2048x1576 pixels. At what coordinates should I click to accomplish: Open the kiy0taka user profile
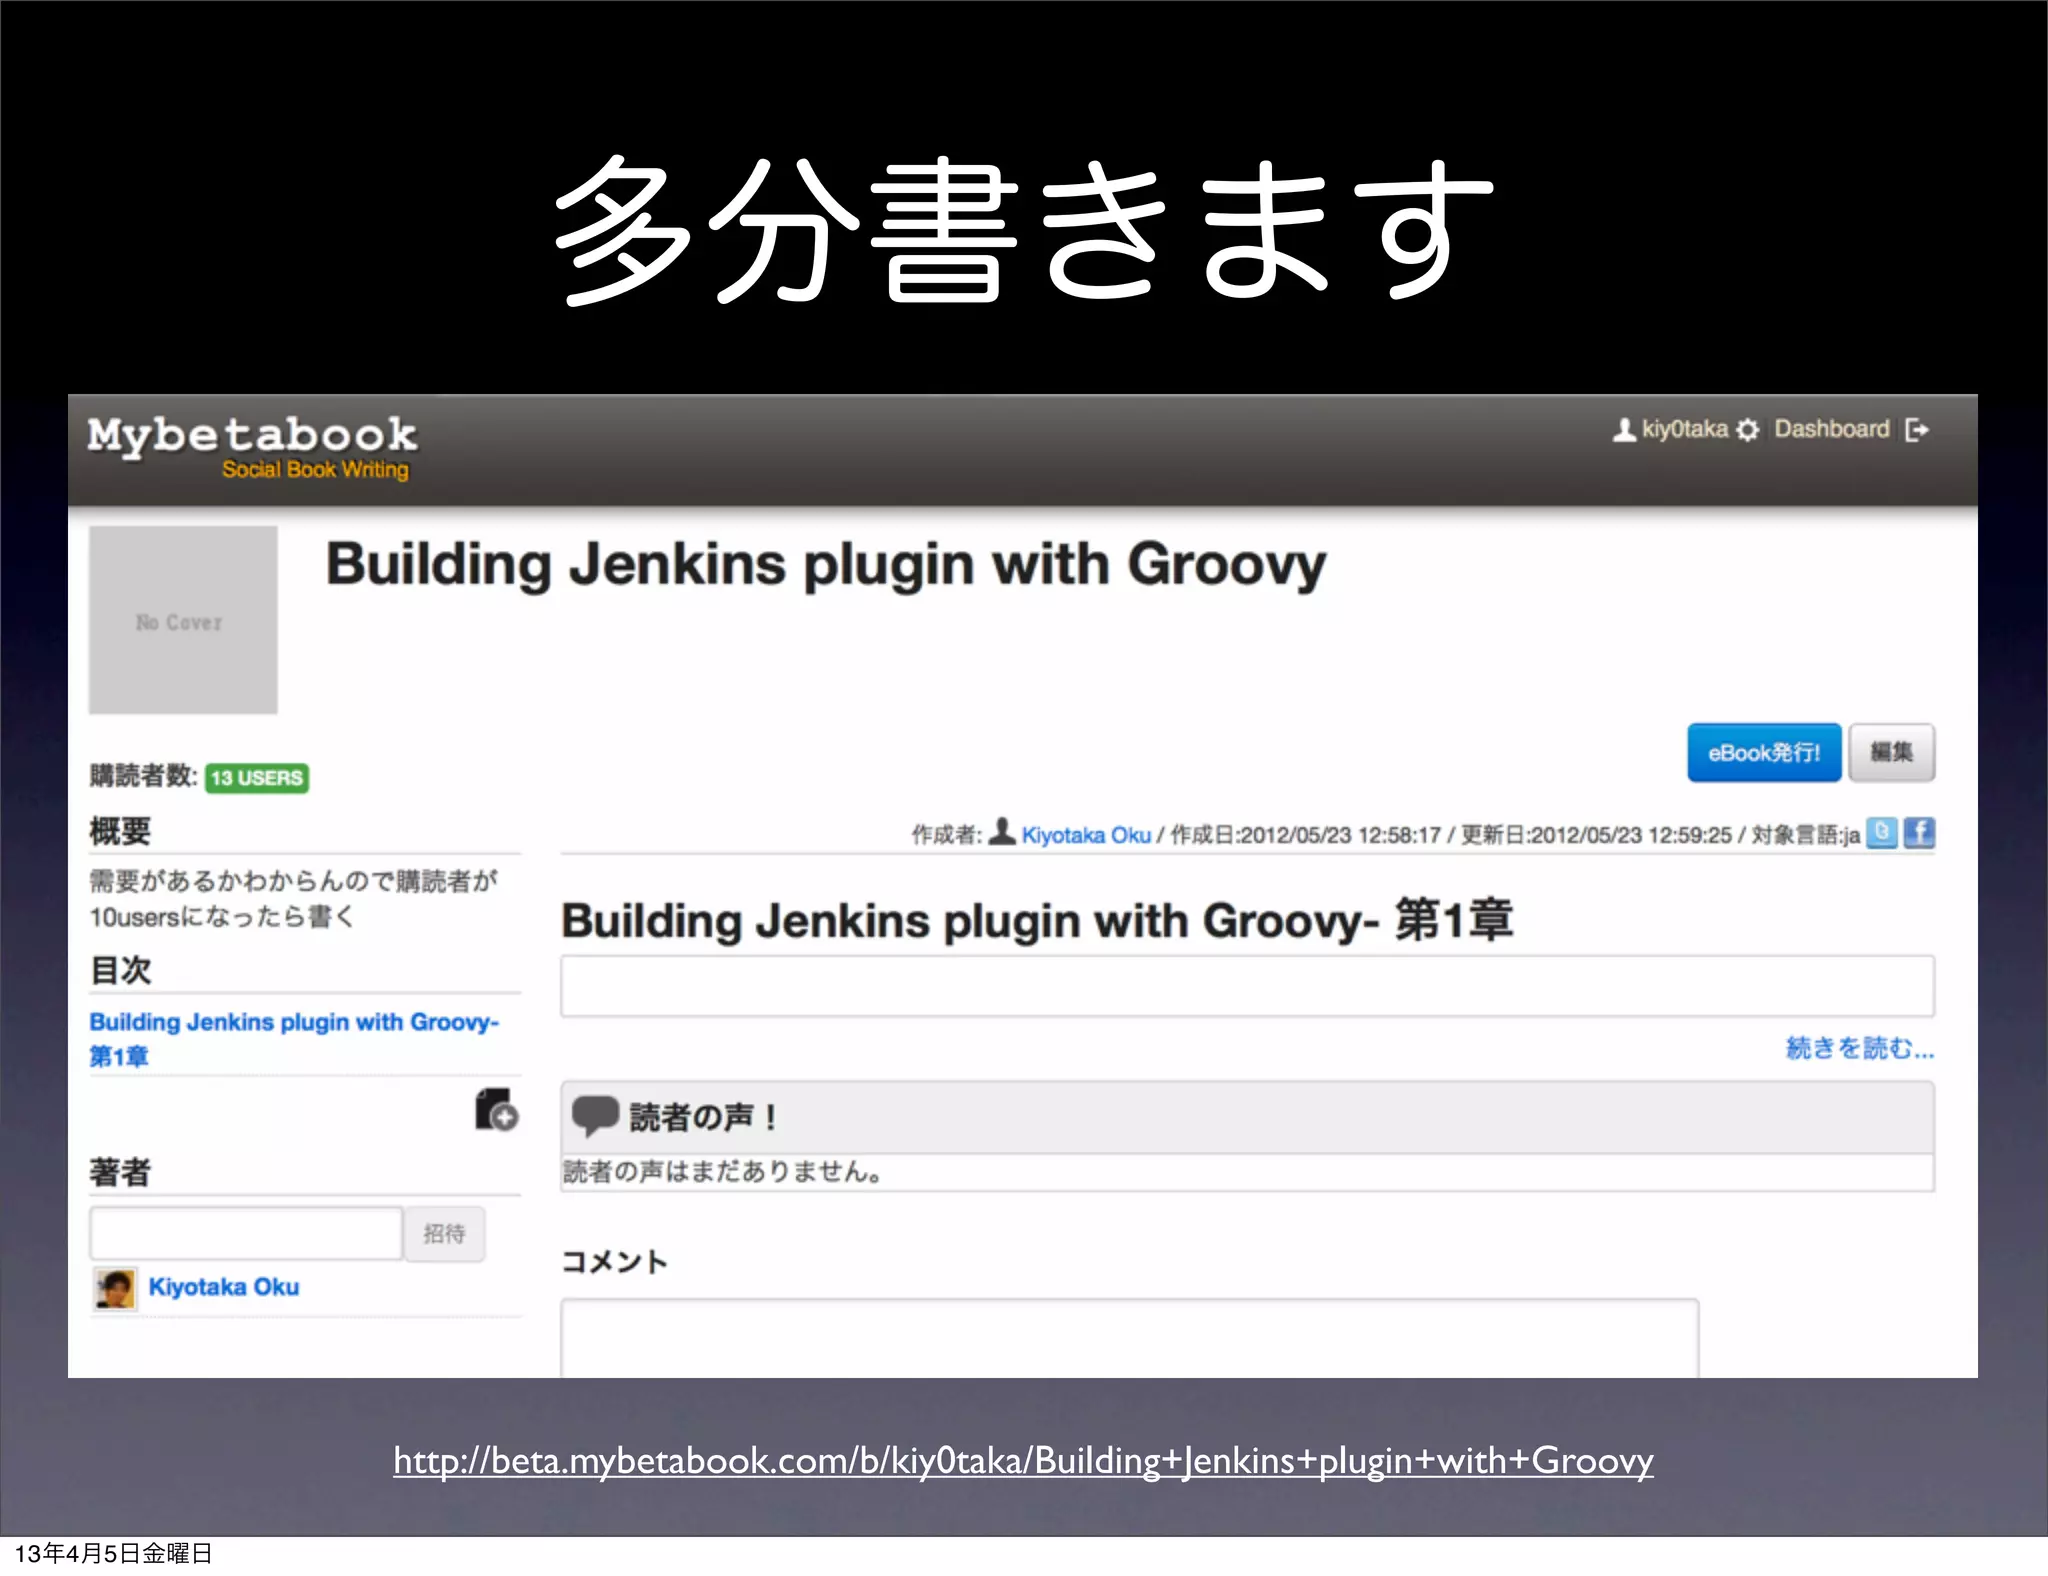click(x=1684, y=429)
